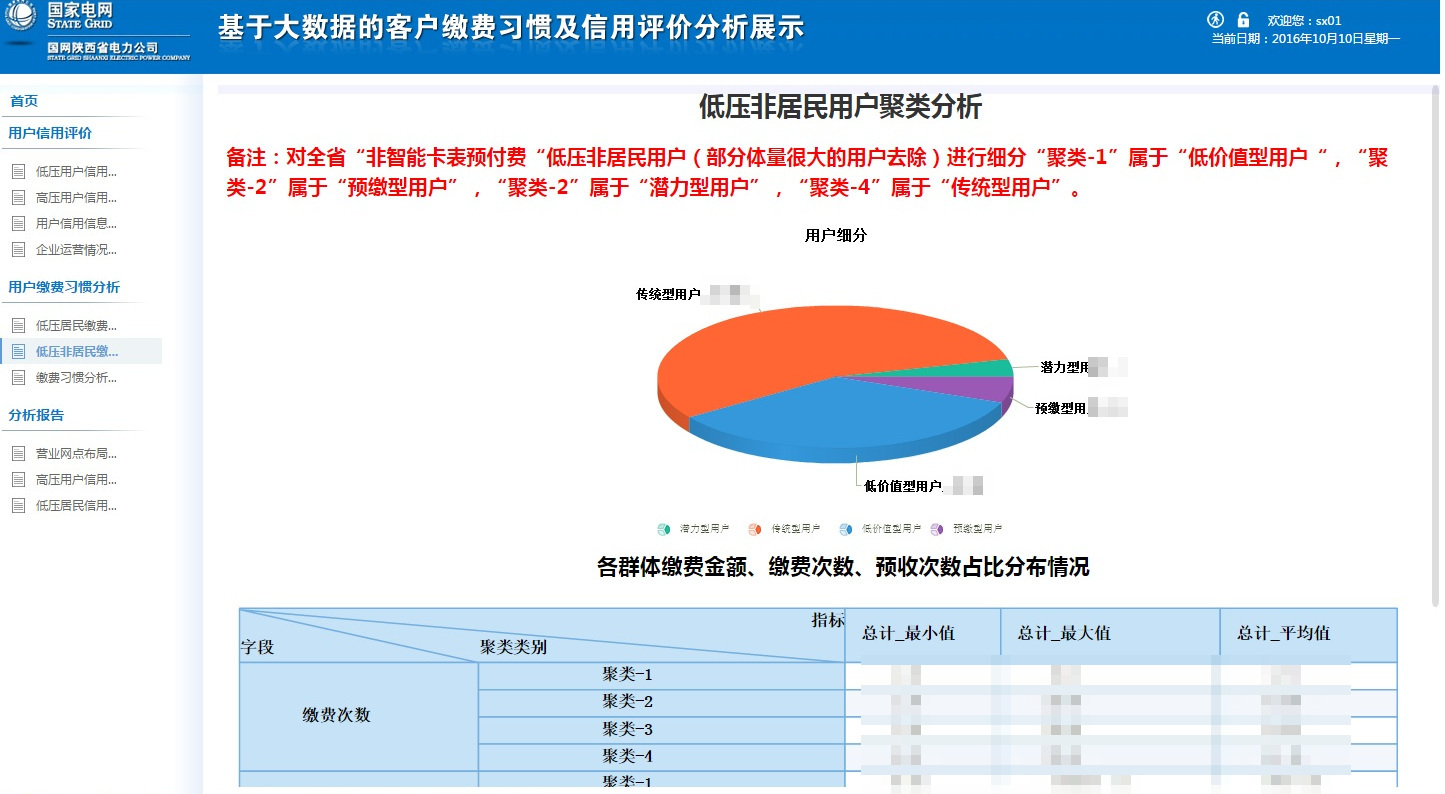Click document icon beside first 高压用户信用... under 用户信用评价
1445x794 pixels.
click(x=18, y=197)
